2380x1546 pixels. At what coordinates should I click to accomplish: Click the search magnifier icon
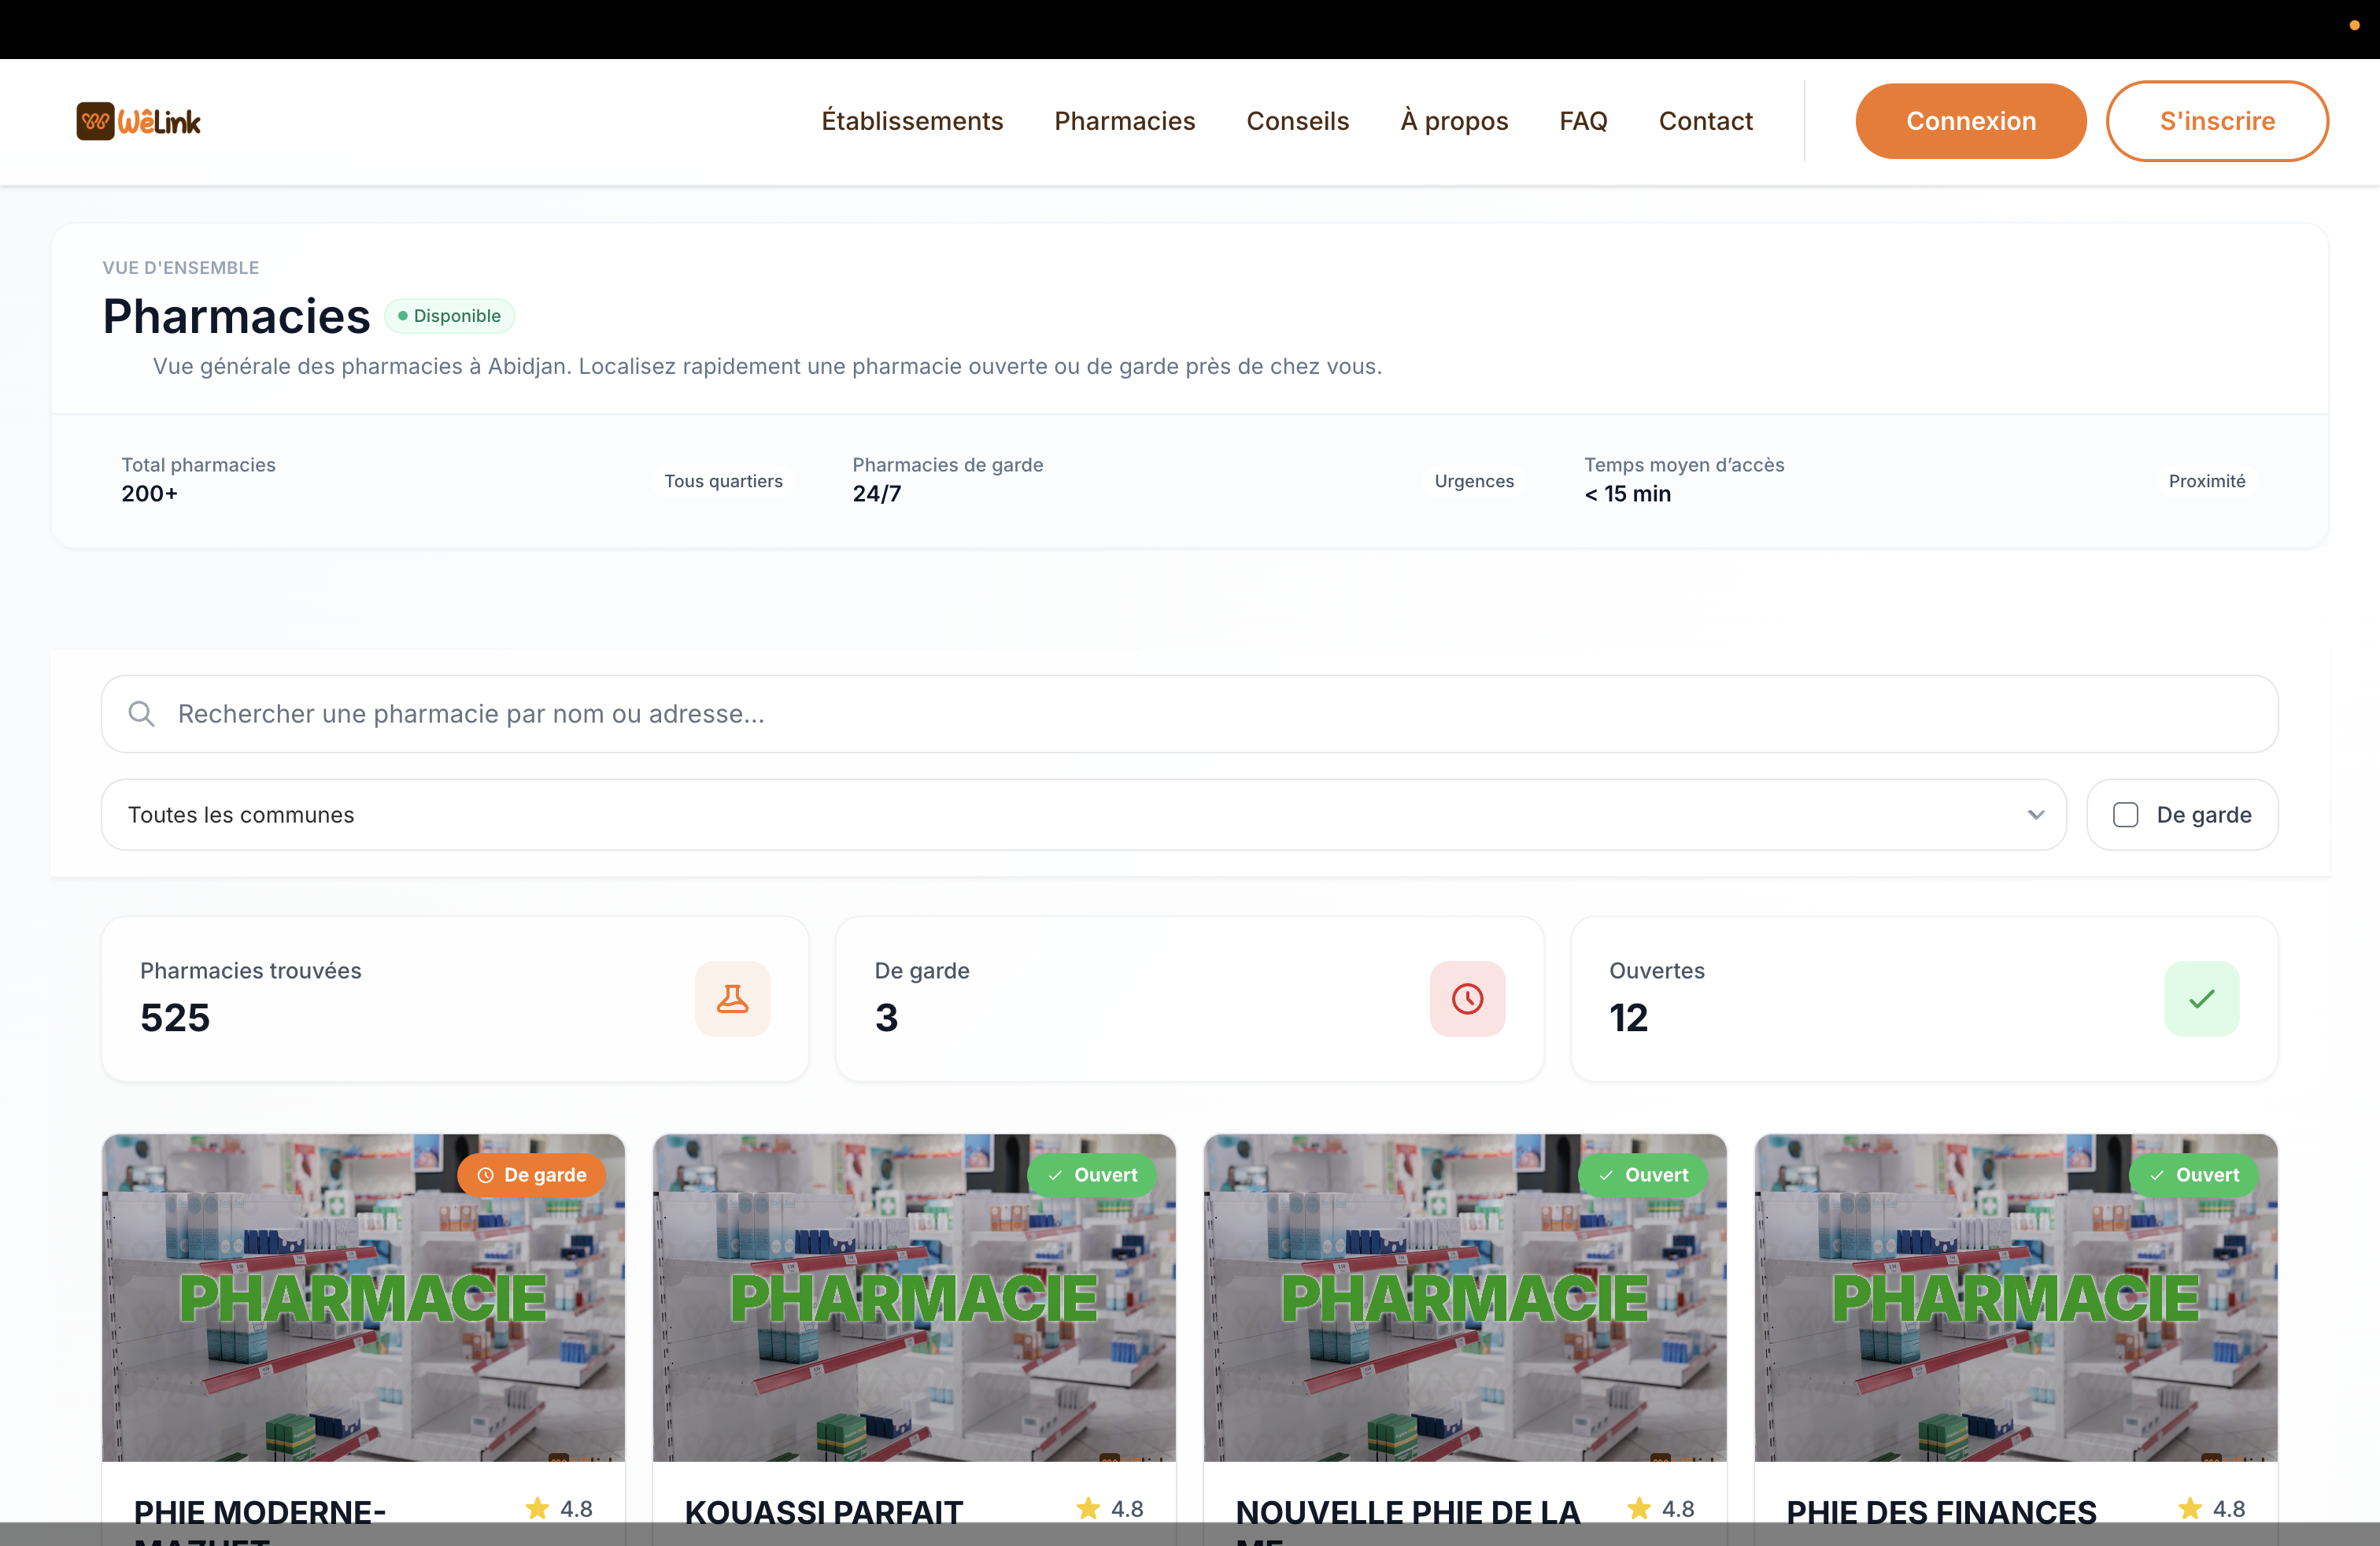[141, 714]
